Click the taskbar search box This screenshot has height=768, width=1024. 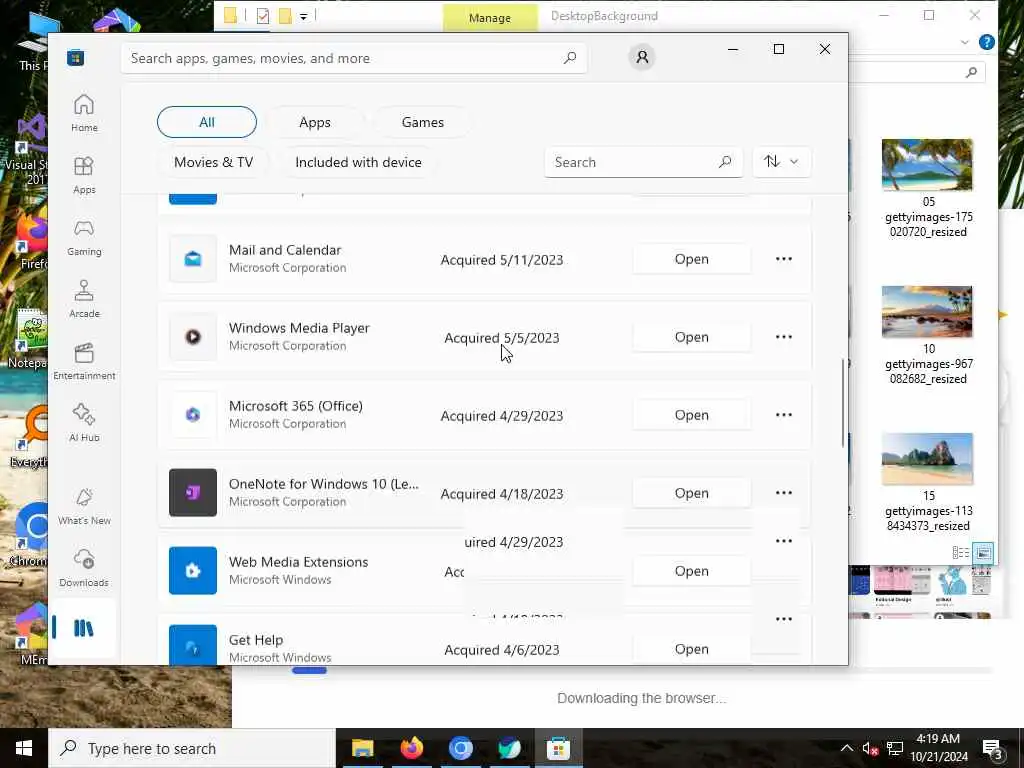[x=192, y=748]
